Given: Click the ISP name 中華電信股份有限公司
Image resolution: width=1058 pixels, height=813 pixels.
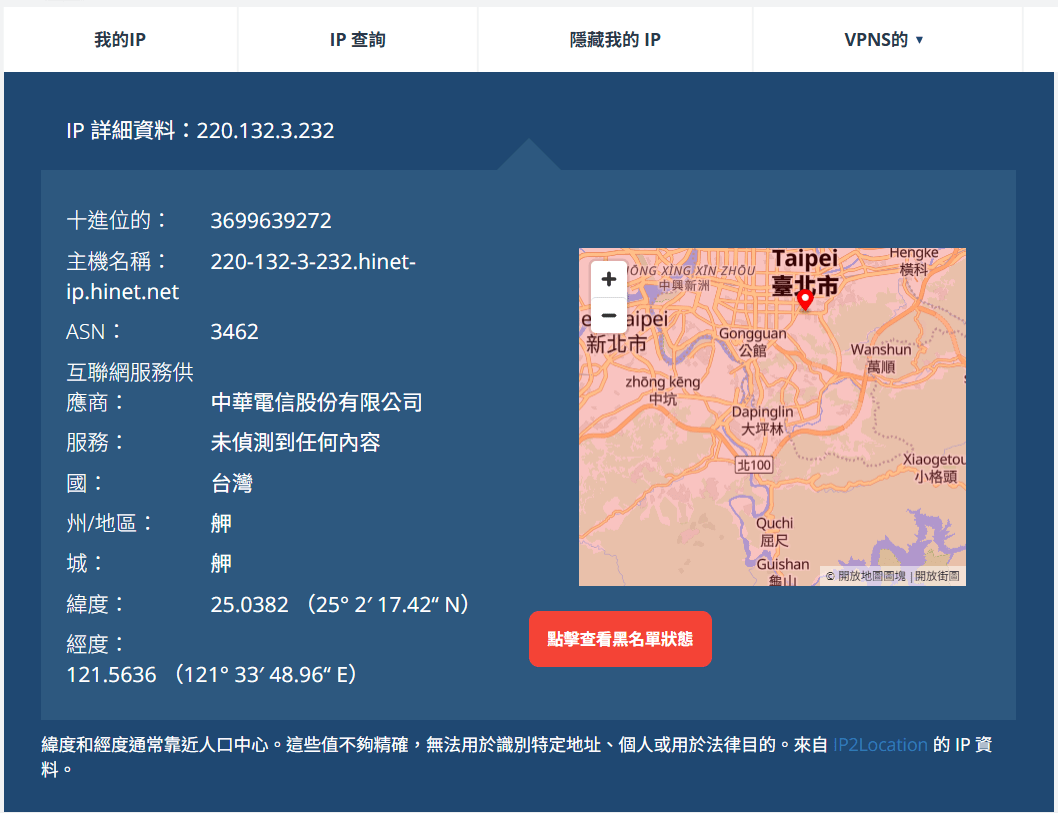Looking at the screenshot, I should pyautogui.click(x=316, y=402).
